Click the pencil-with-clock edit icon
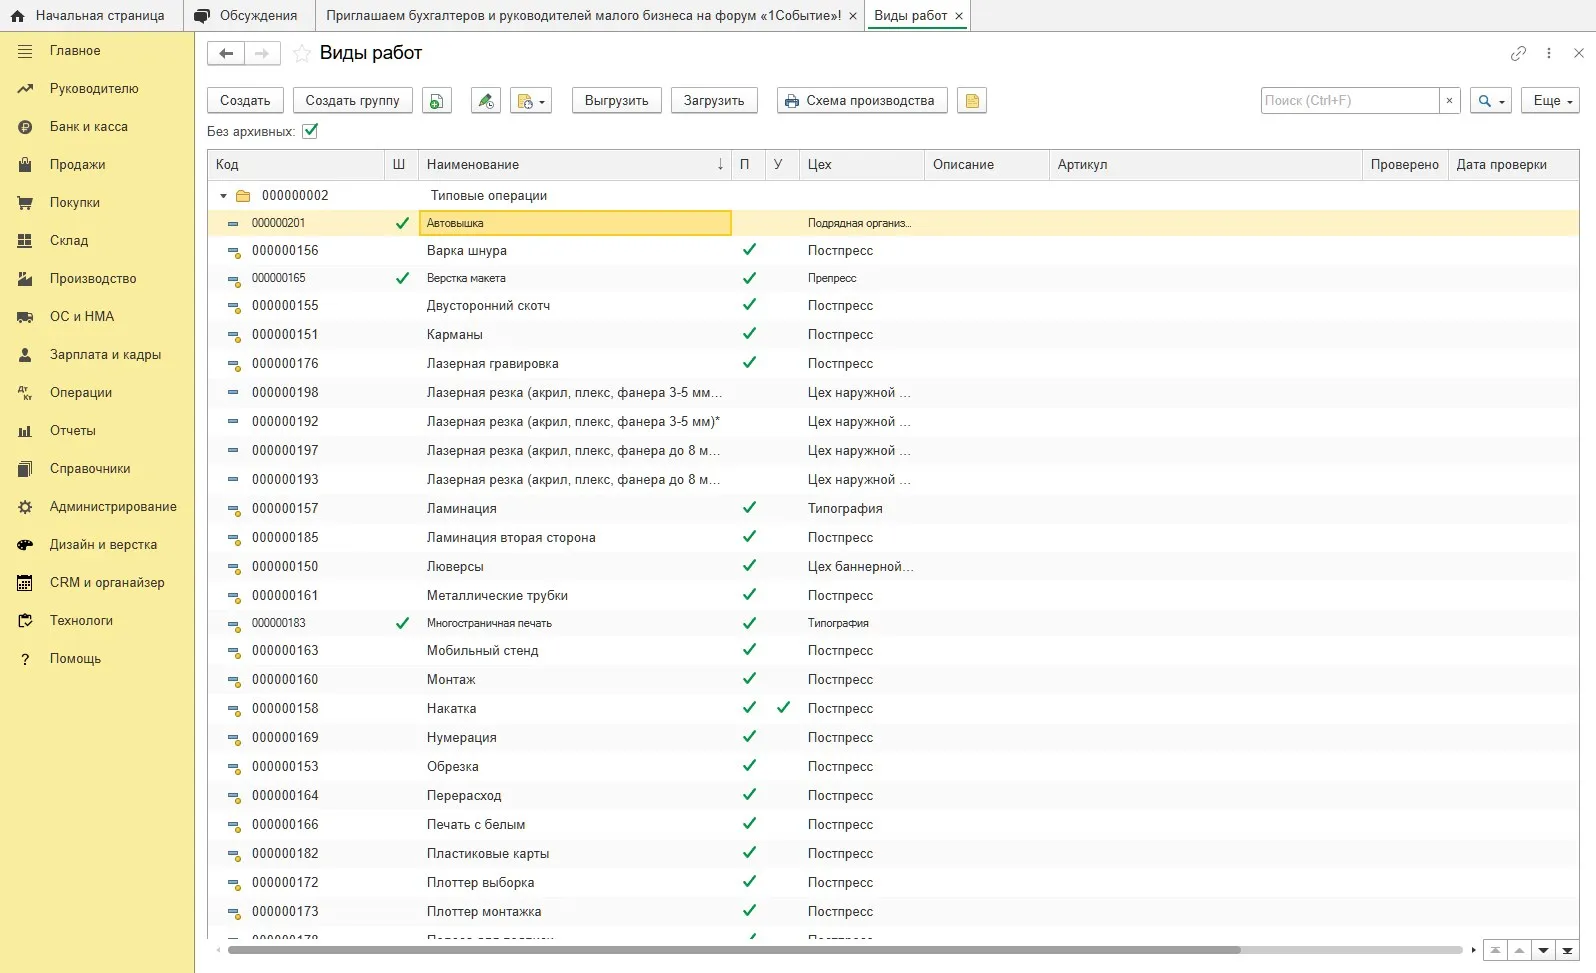 pos(486,101)
